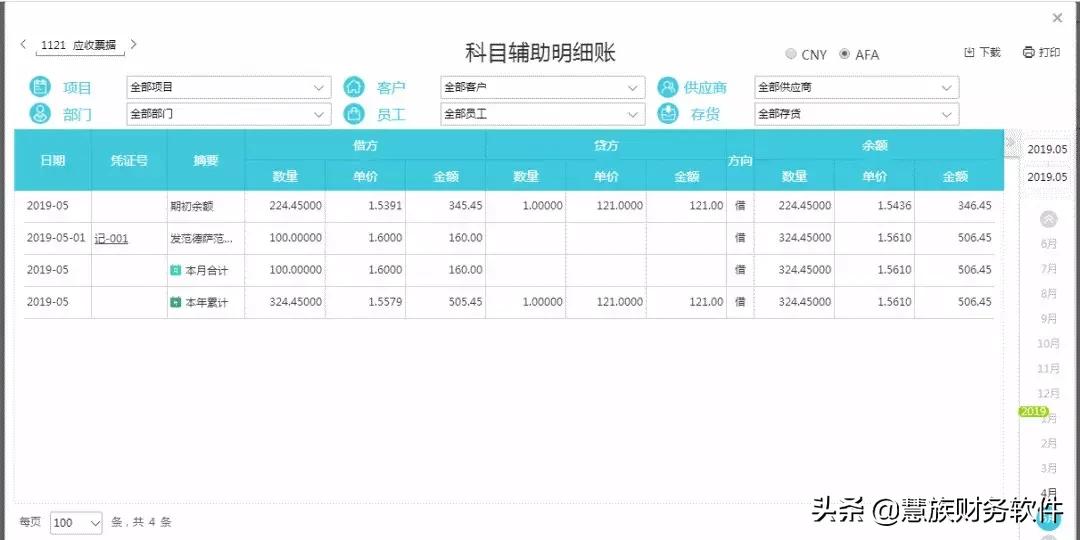Select 12月 in the month timeline
The width and height of the screenshot is (1080, 540).
tap(1048, 393)
